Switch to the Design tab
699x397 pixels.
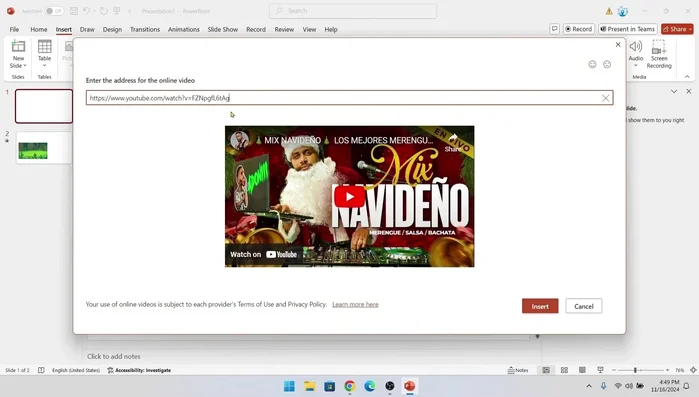point(112,29)
